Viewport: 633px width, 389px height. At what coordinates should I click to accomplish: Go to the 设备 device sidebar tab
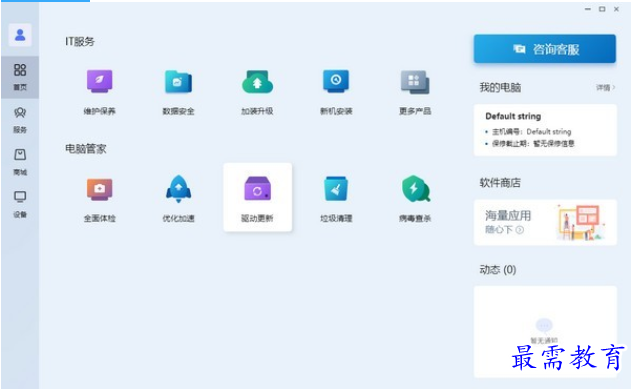pos(20,204)
